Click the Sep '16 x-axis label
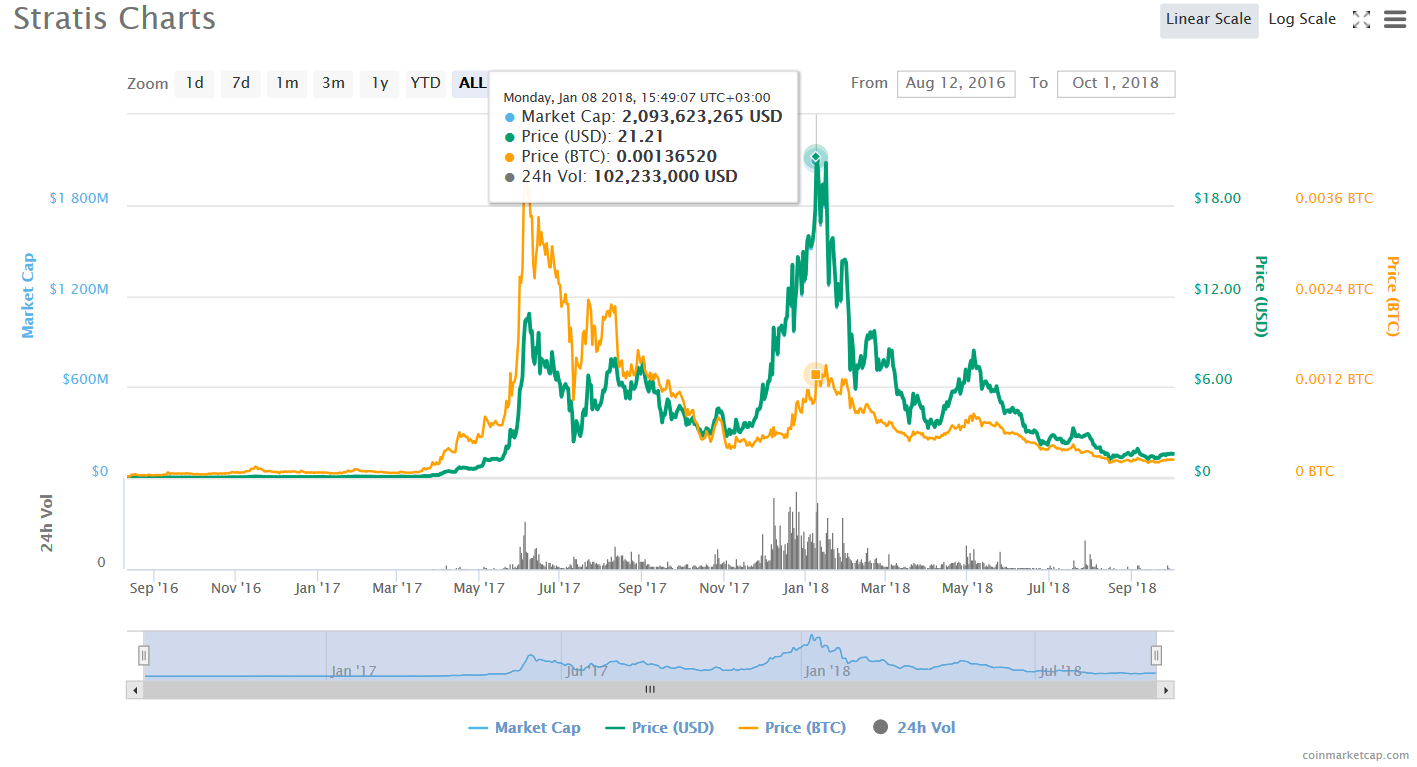This screenshot has height=767, width=1417. [x=154, y=588]
